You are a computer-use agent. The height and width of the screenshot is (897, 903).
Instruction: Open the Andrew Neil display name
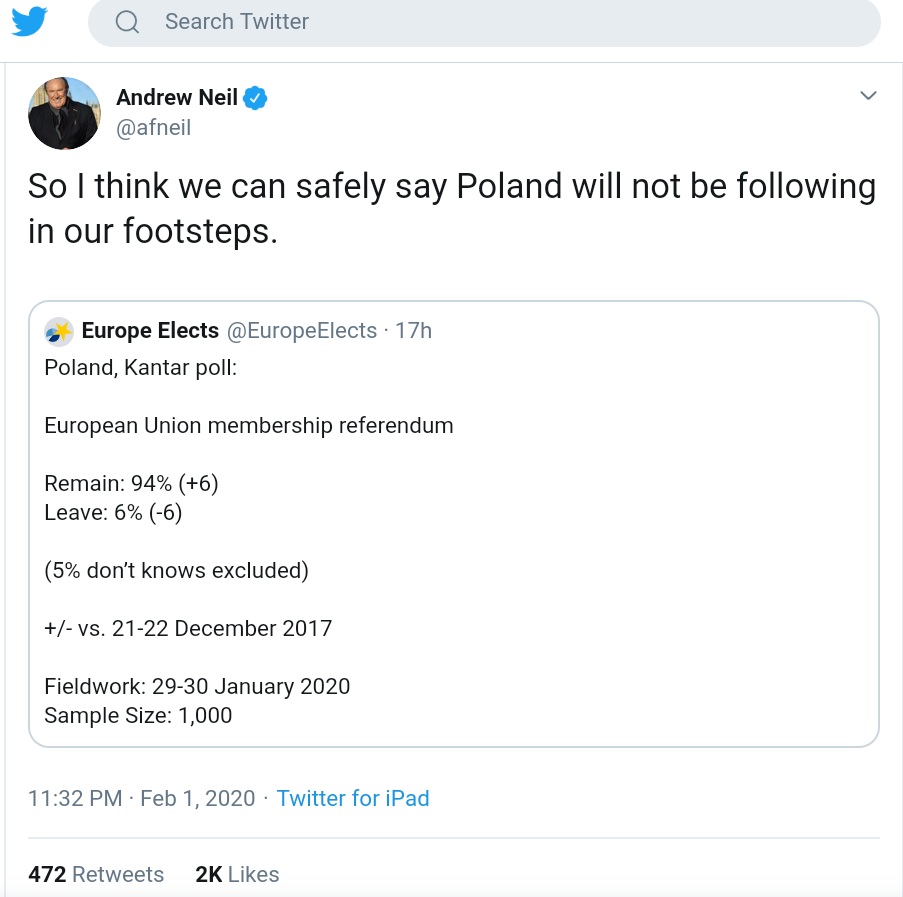[177, 97]
